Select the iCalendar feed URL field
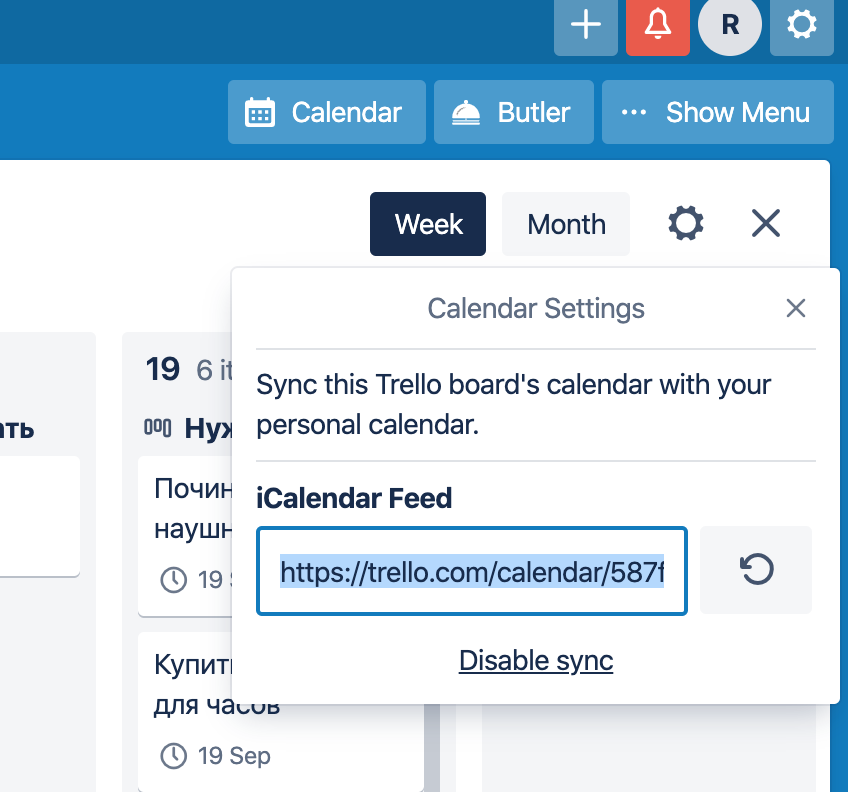Image resolution: width=848 pixels, height=792 pixels. [x=472, y=571]
